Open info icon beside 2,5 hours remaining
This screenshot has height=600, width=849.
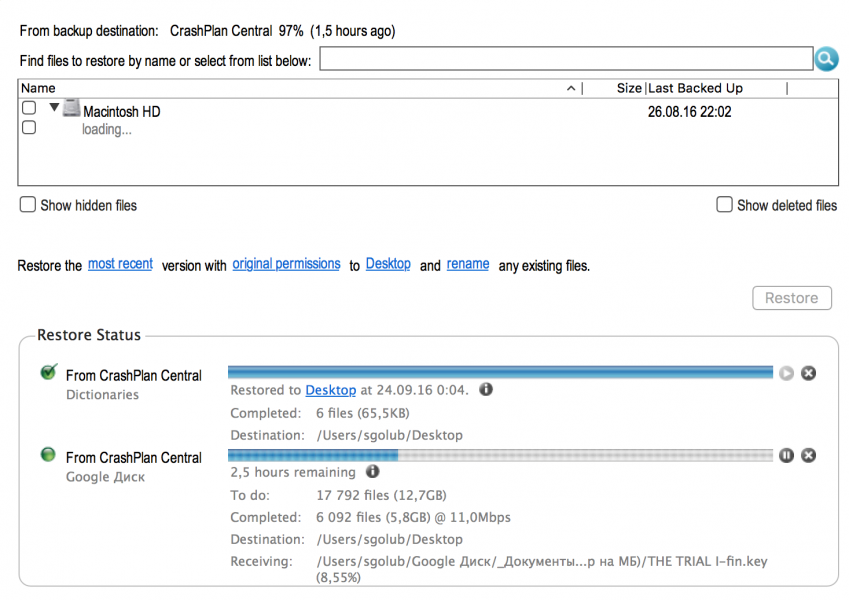point(372,472)
